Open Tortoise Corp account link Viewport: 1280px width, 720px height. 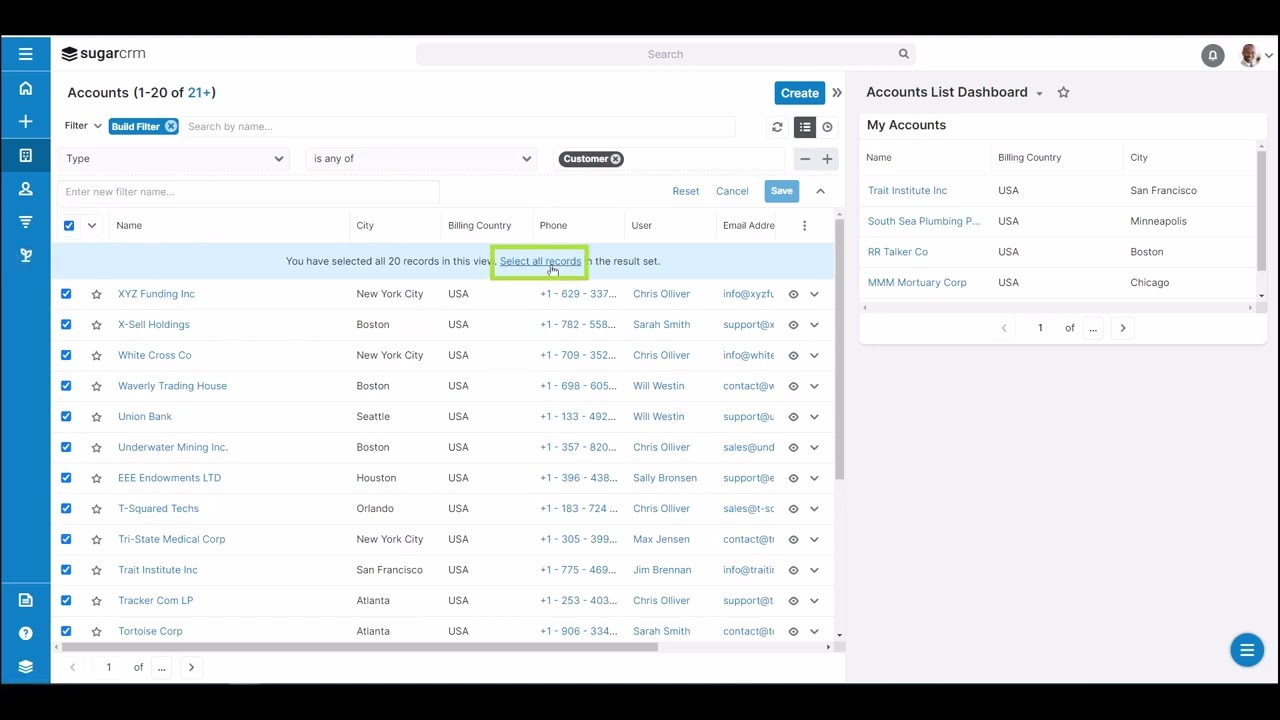coord(150,631)
